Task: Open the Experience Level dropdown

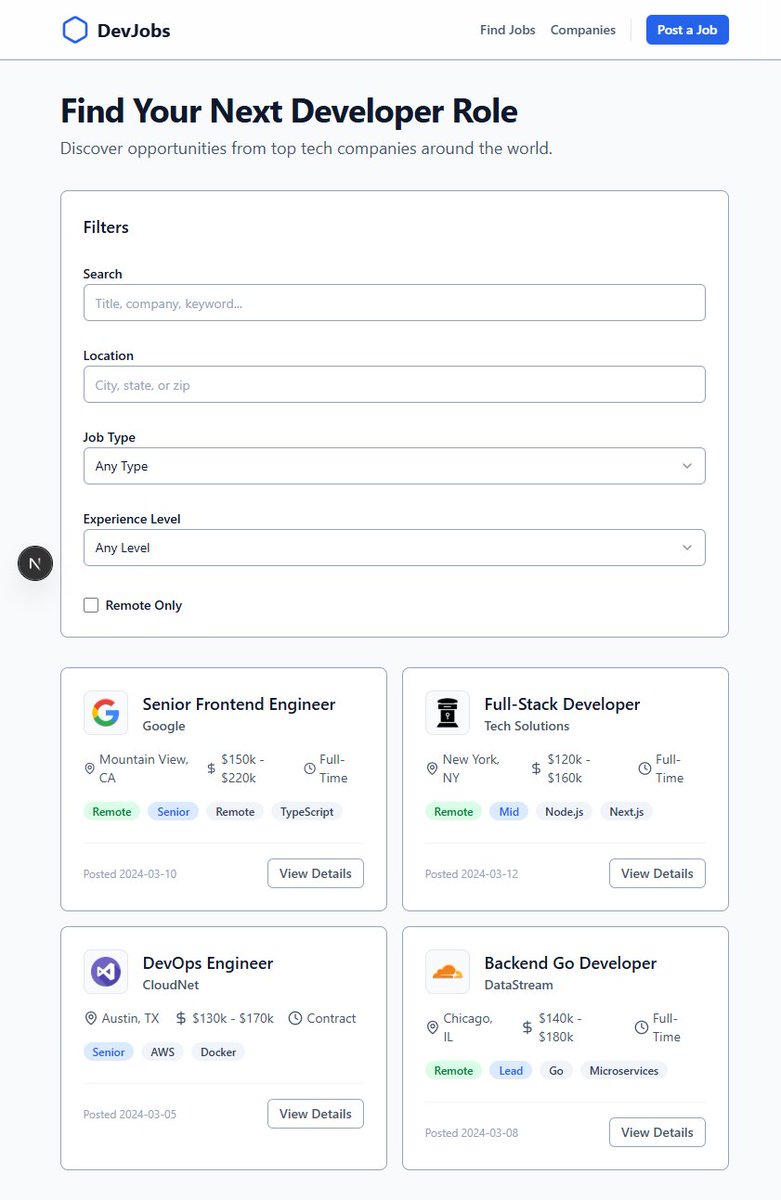Action: point(394,548)
